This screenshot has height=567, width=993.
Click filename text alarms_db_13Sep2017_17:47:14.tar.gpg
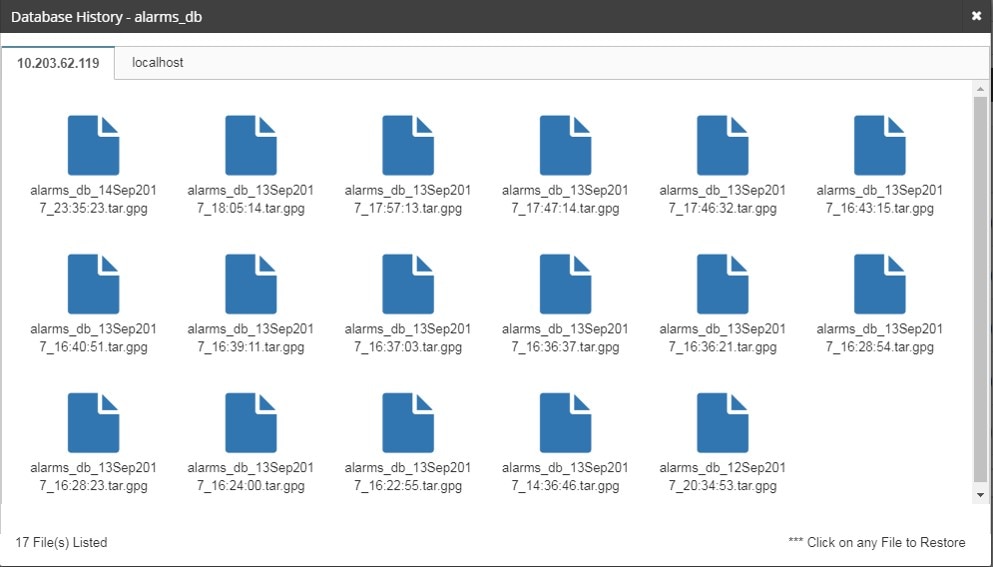click(565, 199)
